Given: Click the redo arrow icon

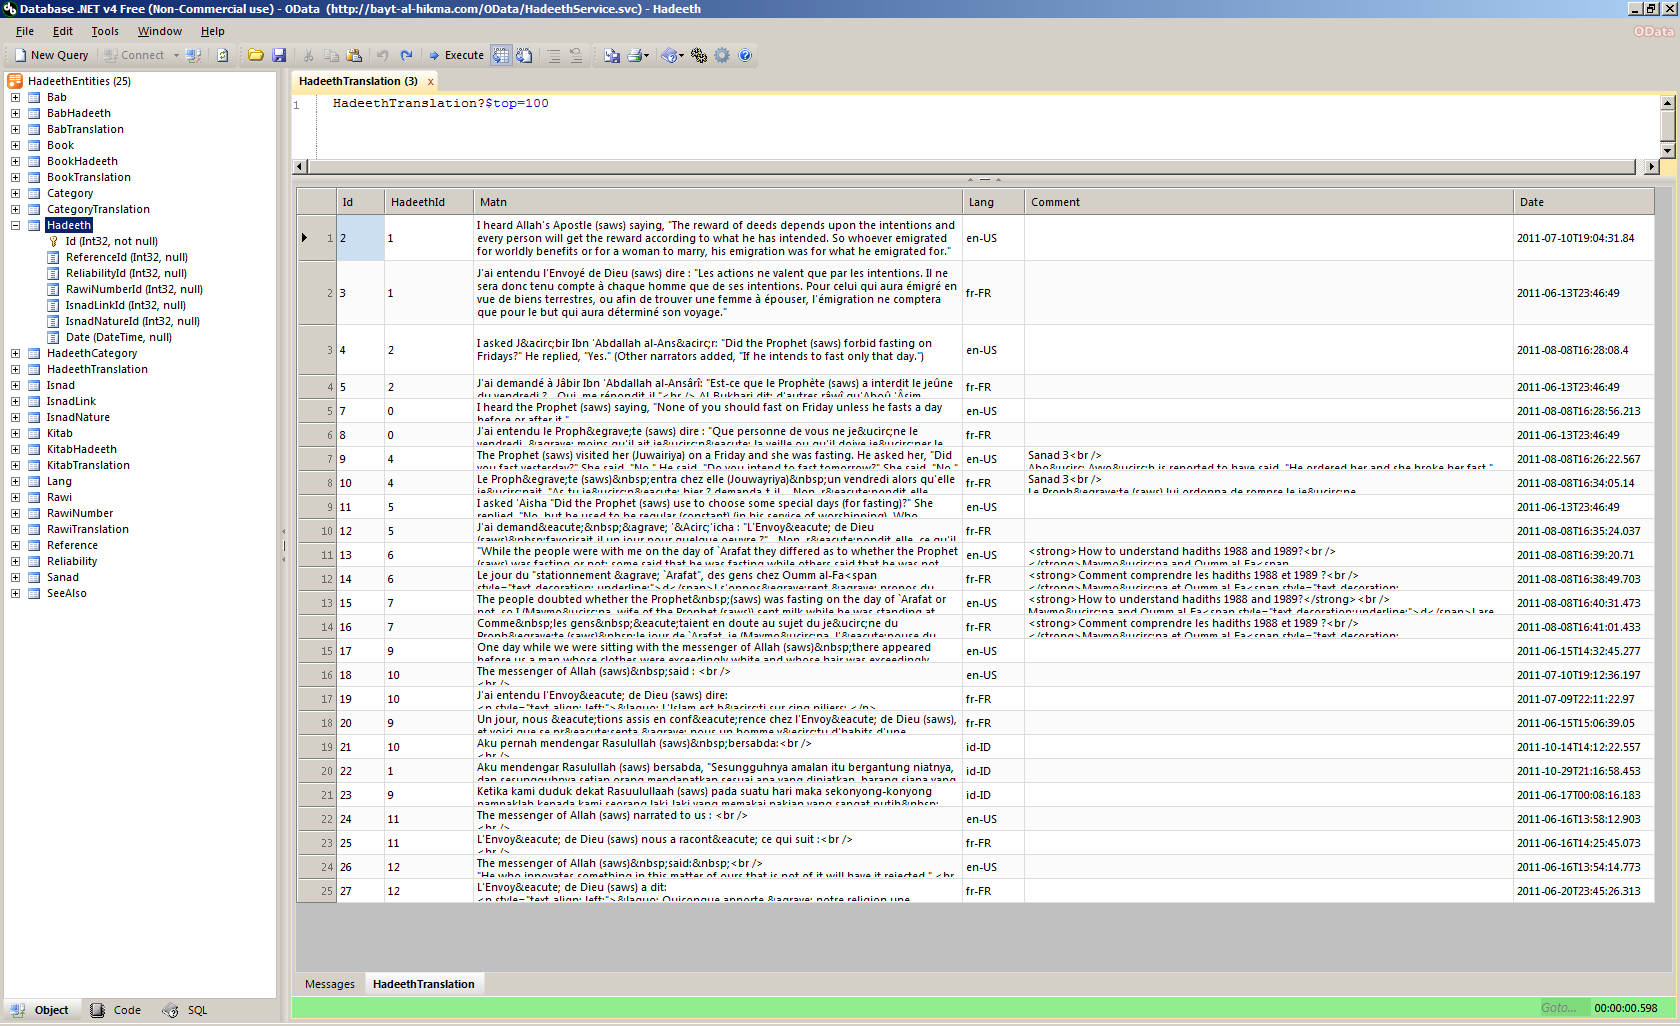Looking at the screenshot, I should [x=406, y=56].
